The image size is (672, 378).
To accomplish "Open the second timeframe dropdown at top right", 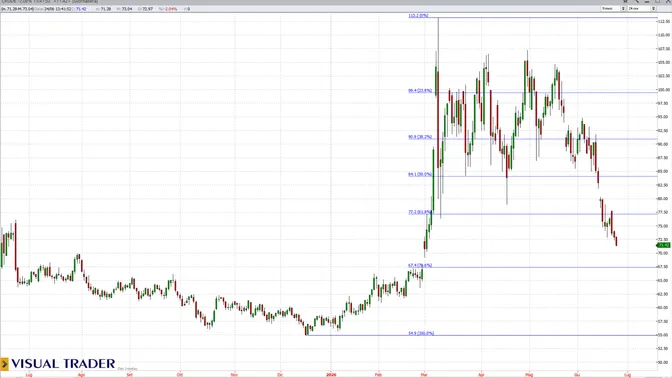I will click(642, 9).
